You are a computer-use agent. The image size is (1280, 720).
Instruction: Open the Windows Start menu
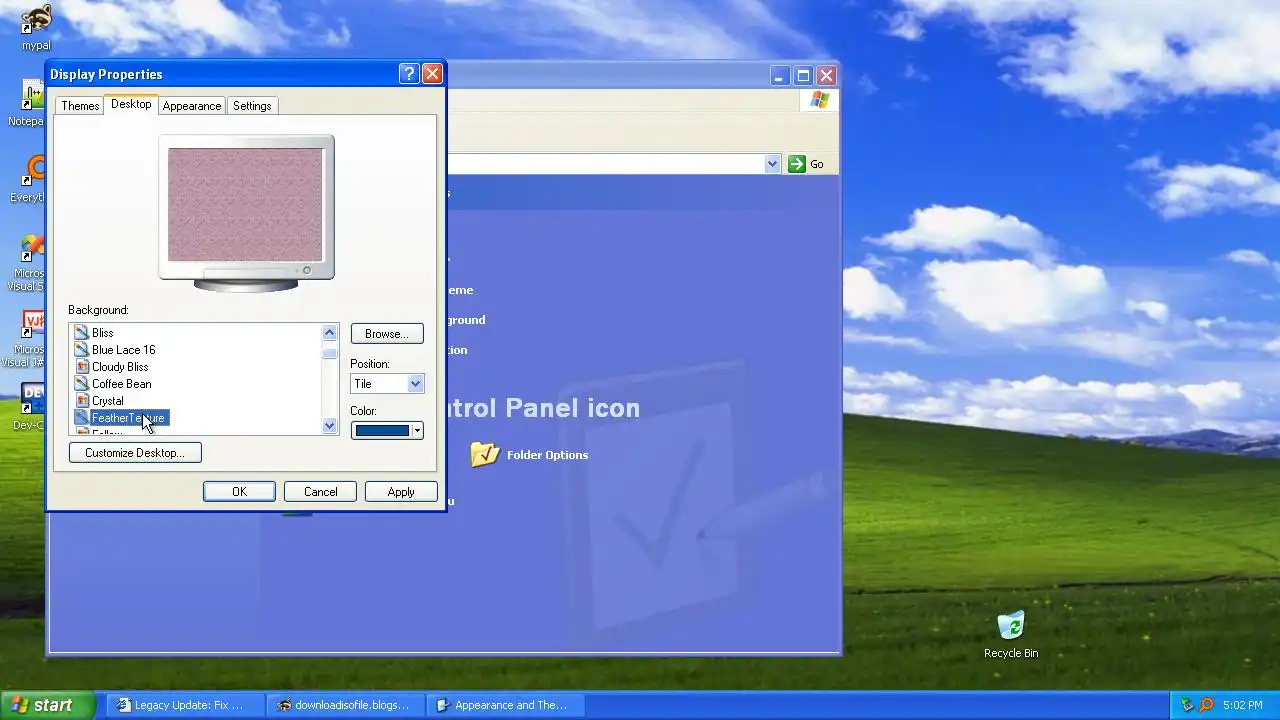click(x=47, y=705)
